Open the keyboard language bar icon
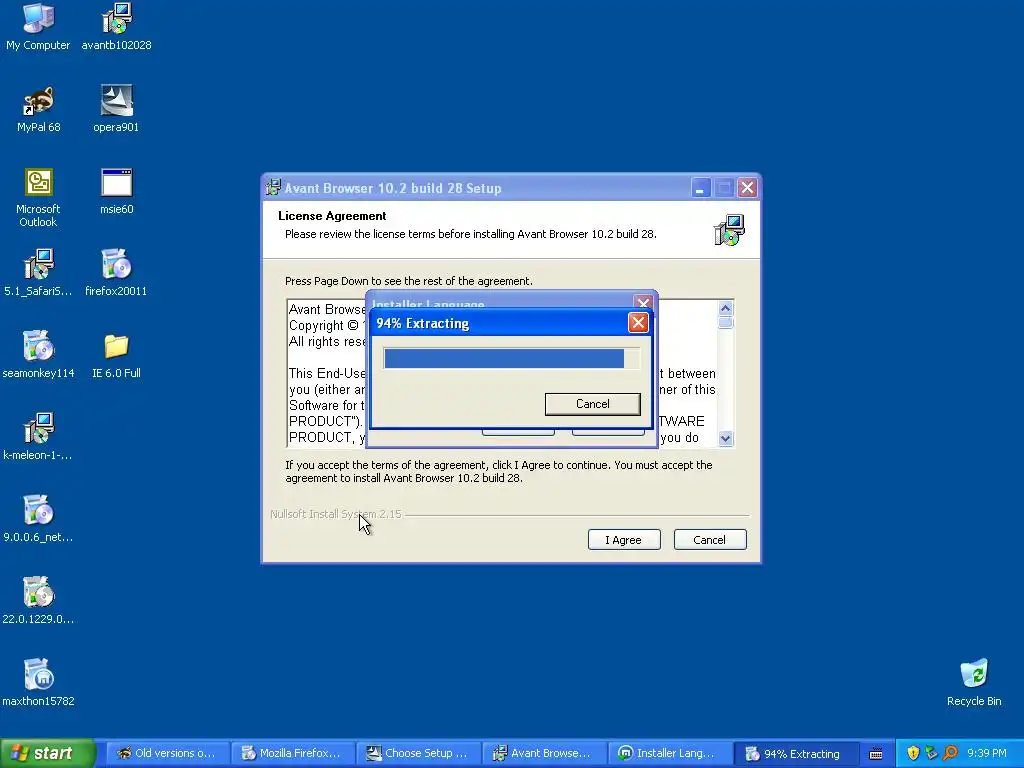 [876, 754]
